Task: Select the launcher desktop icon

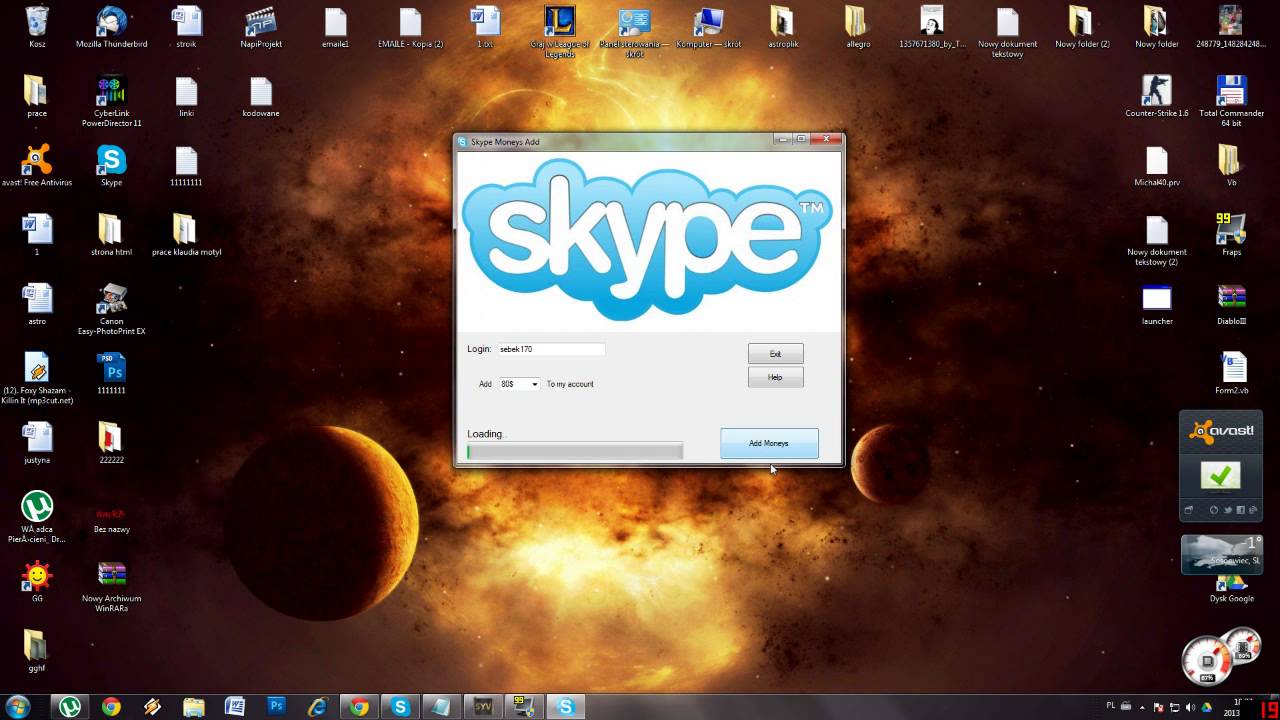Action: pyautogui.click(x=1157, y=304)
